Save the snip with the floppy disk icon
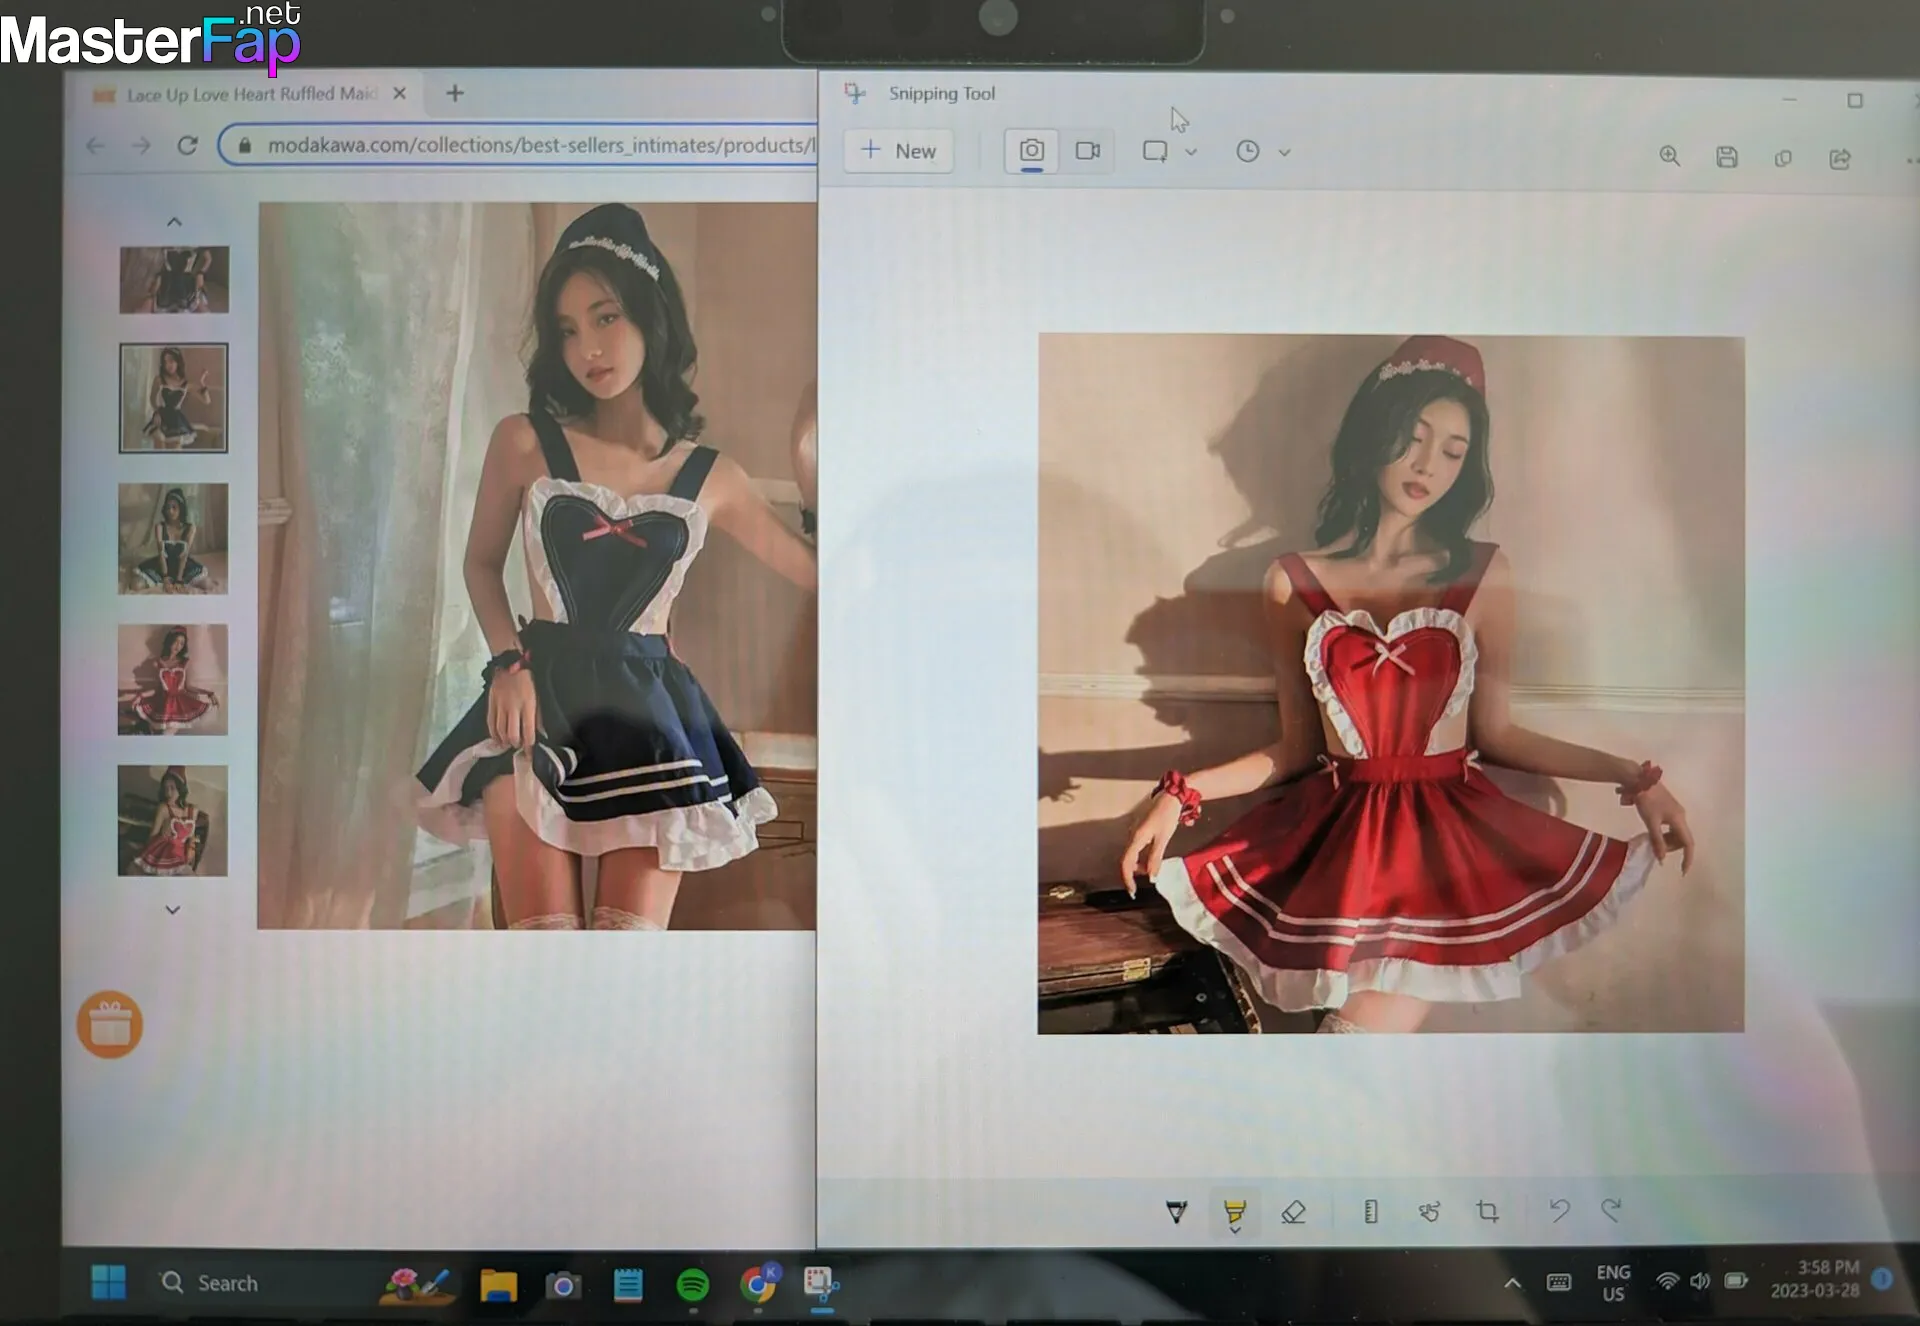 1726,157
